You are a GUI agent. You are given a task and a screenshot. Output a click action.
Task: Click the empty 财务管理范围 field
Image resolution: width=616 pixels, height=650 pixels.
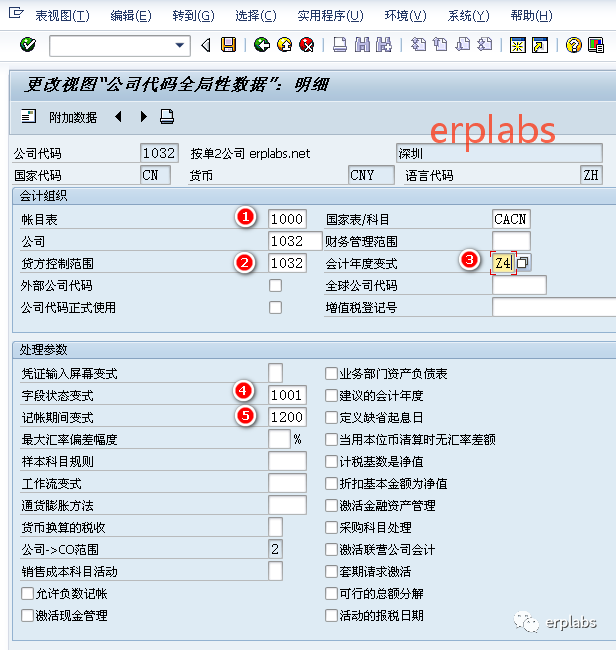click(x=511, y=241)
